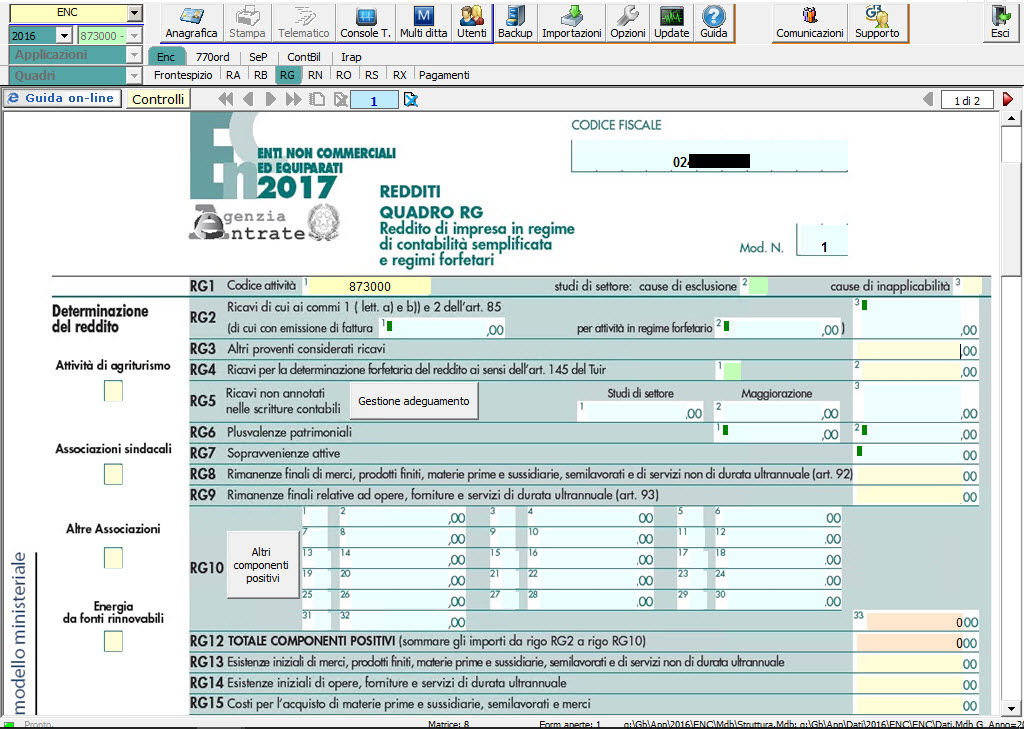The height and width of the screenshot is (729, 1024).
Task: Click the Stampa printer icon
Action: [247, 23]
